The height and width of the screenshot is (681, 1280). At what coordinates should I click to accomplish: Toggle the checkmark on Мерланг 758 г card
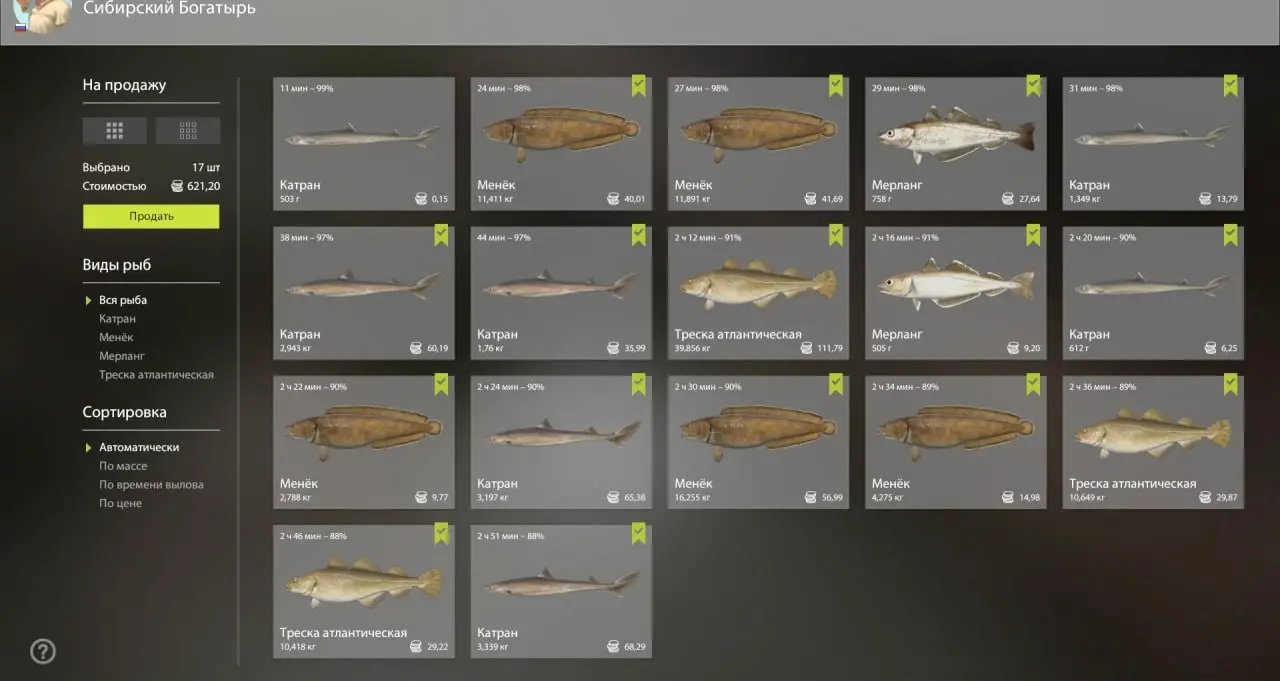click(x=1033, y=86)
